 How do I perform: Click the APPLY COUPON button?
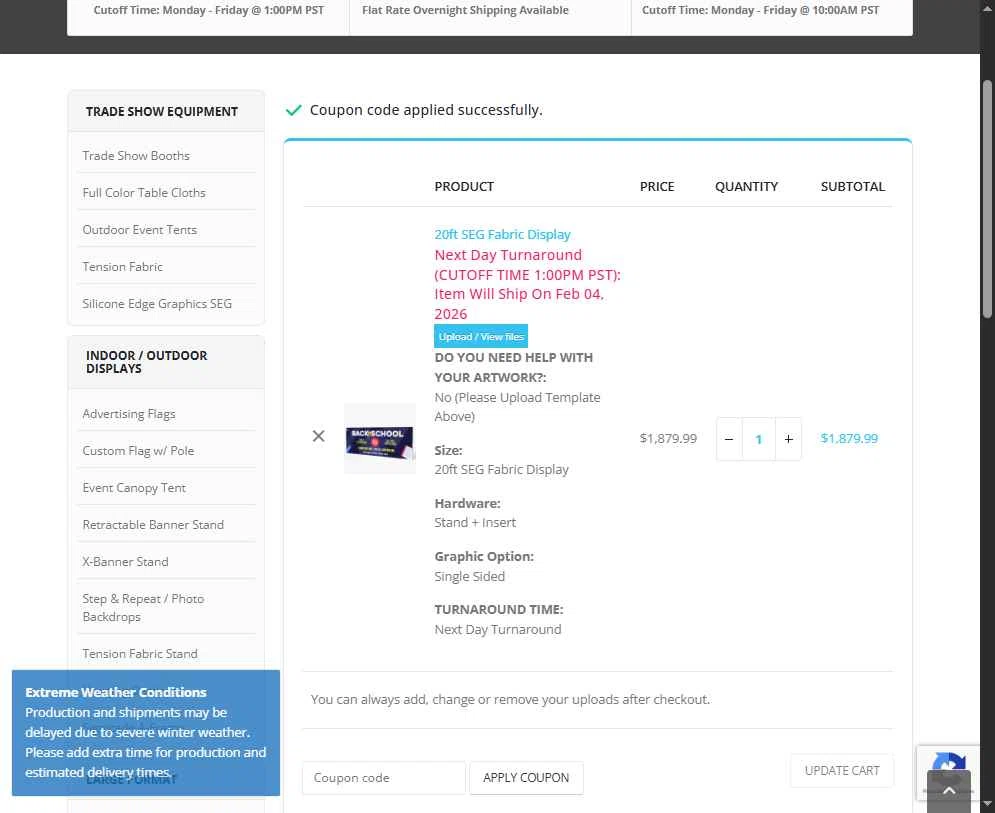click(x=525, y=777)
